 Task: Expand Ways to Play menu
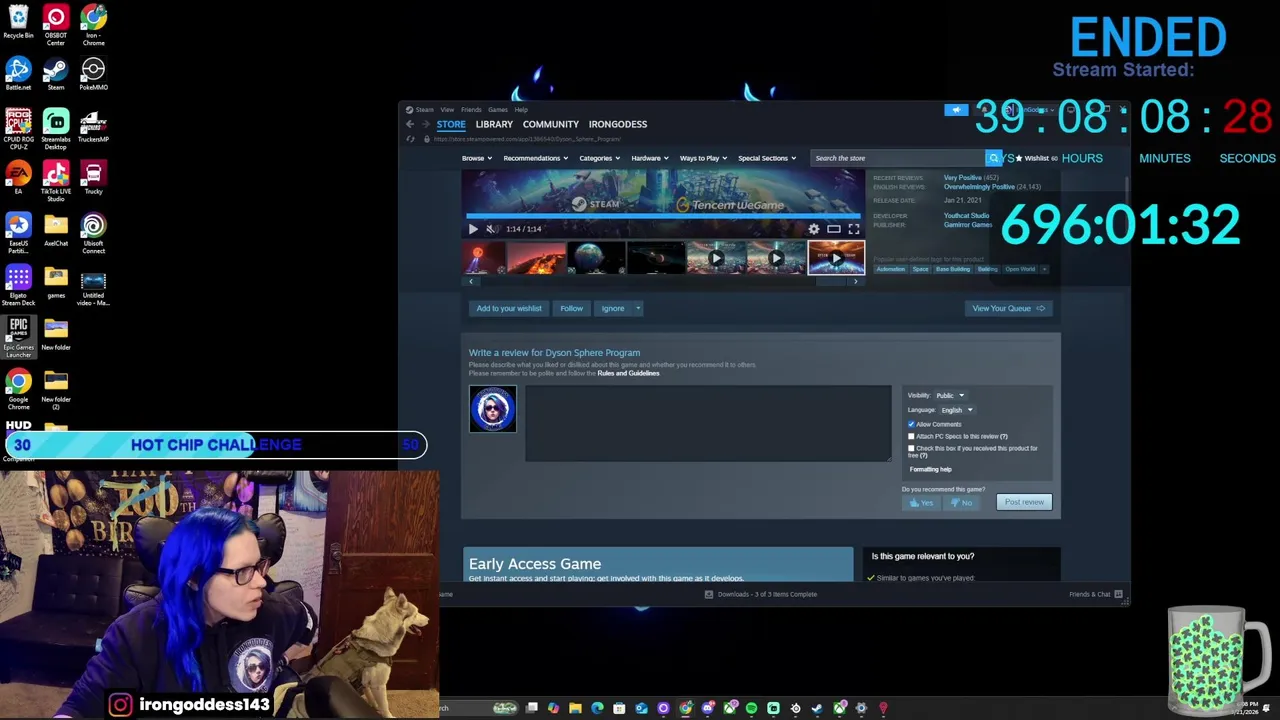pyautogui.click(x=703, y=158)
